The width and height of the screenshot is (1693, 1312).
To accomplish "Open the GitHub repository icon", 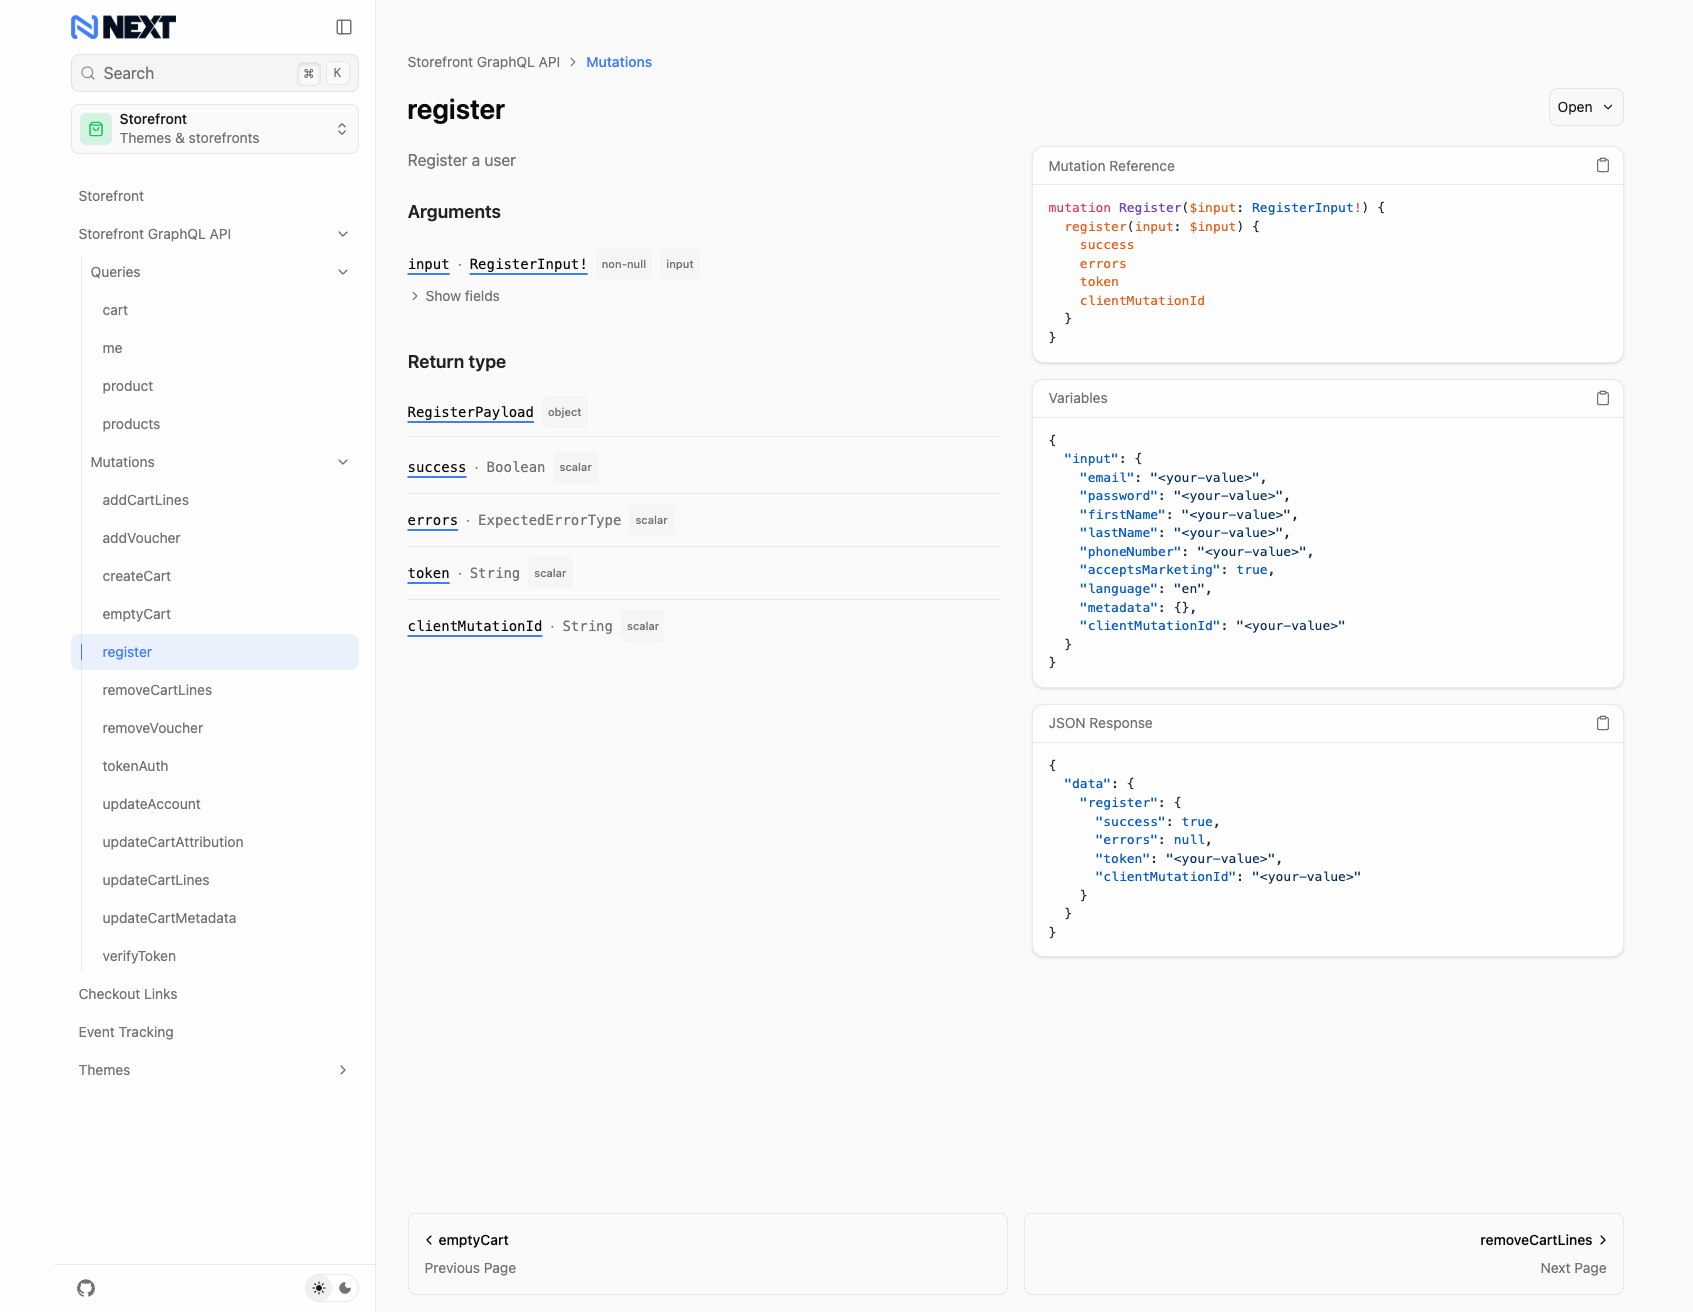I will click(85, 1288).
